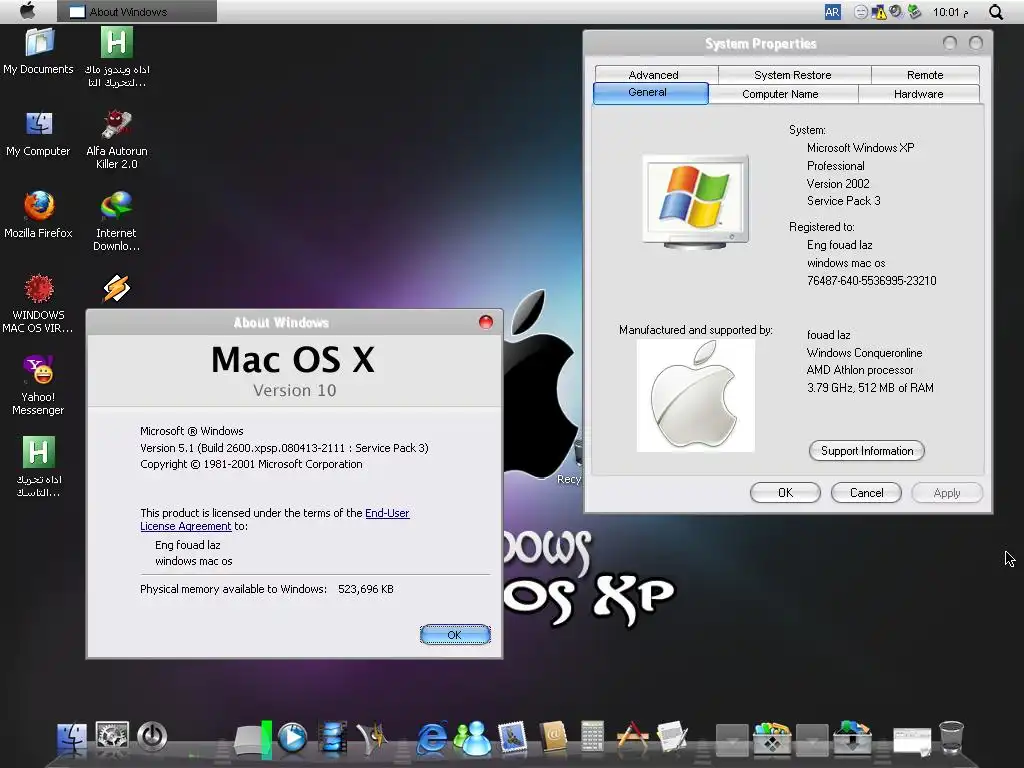Screen dimensions: 1024x768
Task: Open the colorful blocks folder in dock
Action: pos(772,738)
